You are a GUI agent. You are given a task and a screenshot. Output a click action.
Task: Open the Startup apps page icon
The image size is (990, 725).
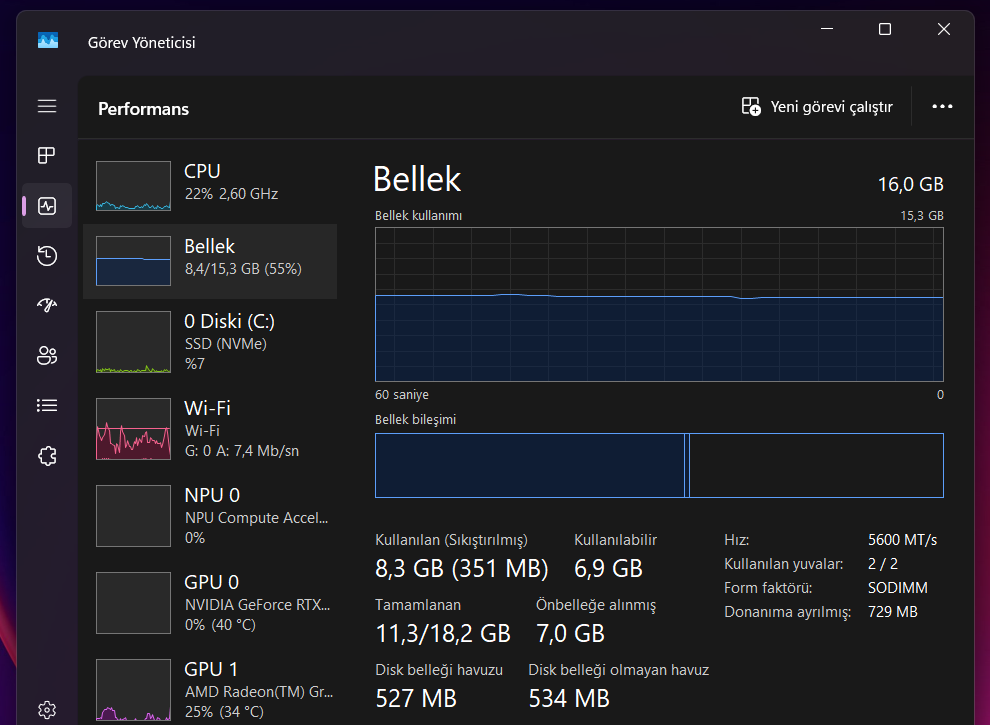point(47,306)
